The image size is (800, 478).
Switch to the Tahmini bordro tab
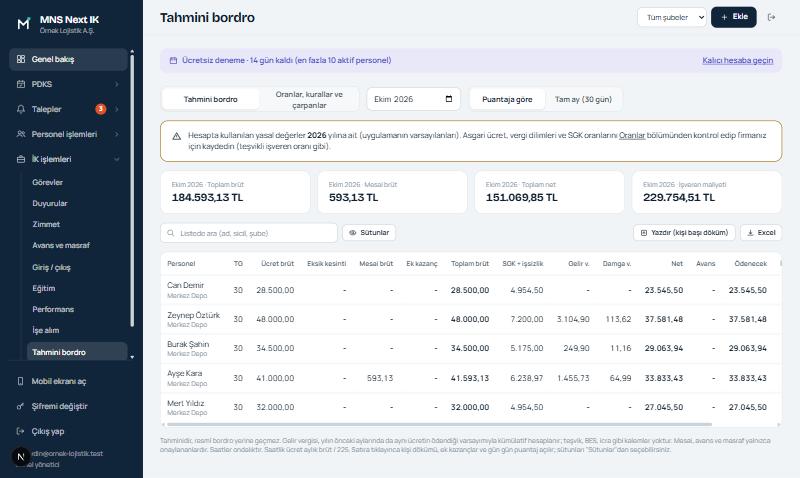(210, 99)
